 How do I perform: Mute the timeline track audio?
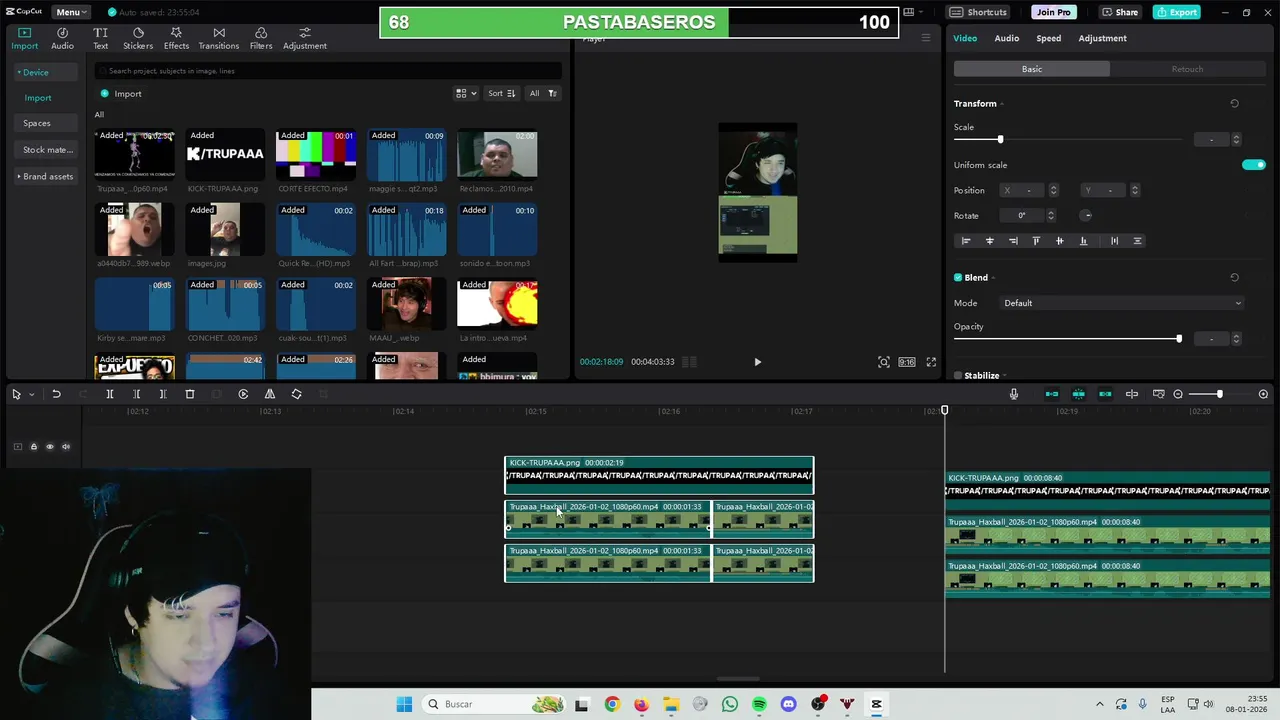point(66,447)
